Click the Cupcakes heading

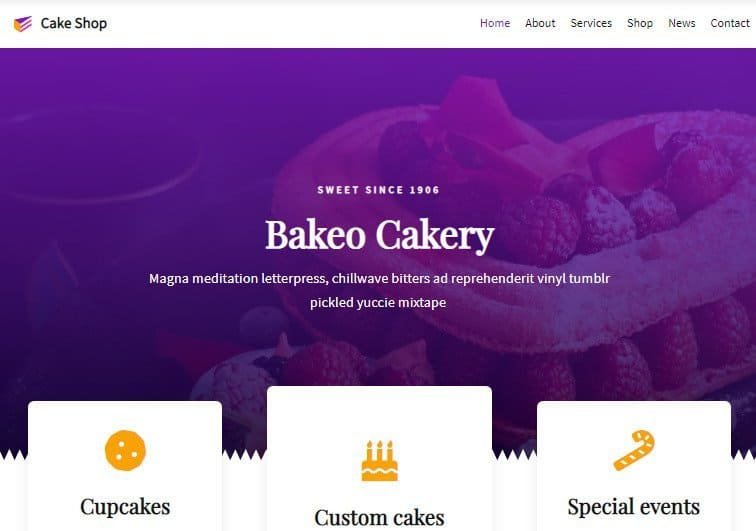pyautogui.click(x=125, y=507)
